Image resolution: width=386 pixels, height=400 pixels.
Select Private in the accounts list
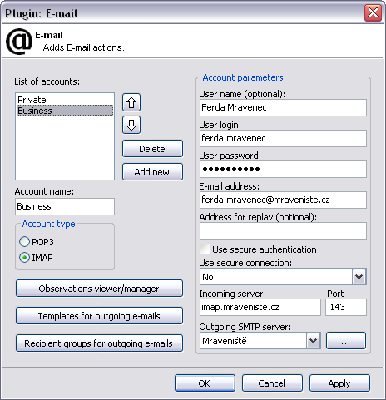[65, 100]
